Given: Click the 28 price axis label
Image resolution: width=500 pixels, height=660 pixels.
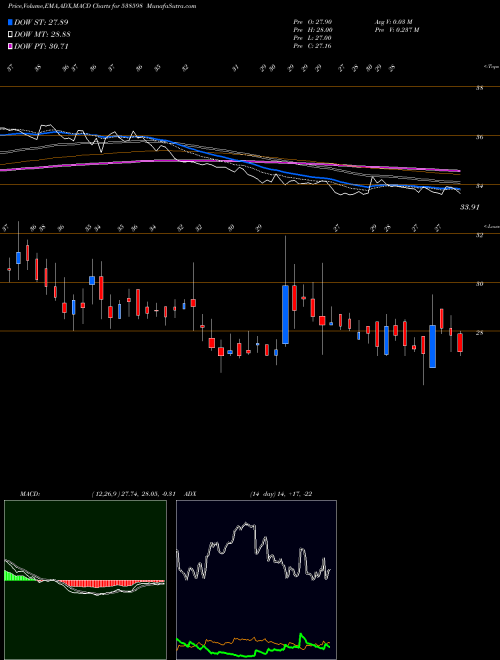Looking at the screenshot, I should click(x=479, y=333).
